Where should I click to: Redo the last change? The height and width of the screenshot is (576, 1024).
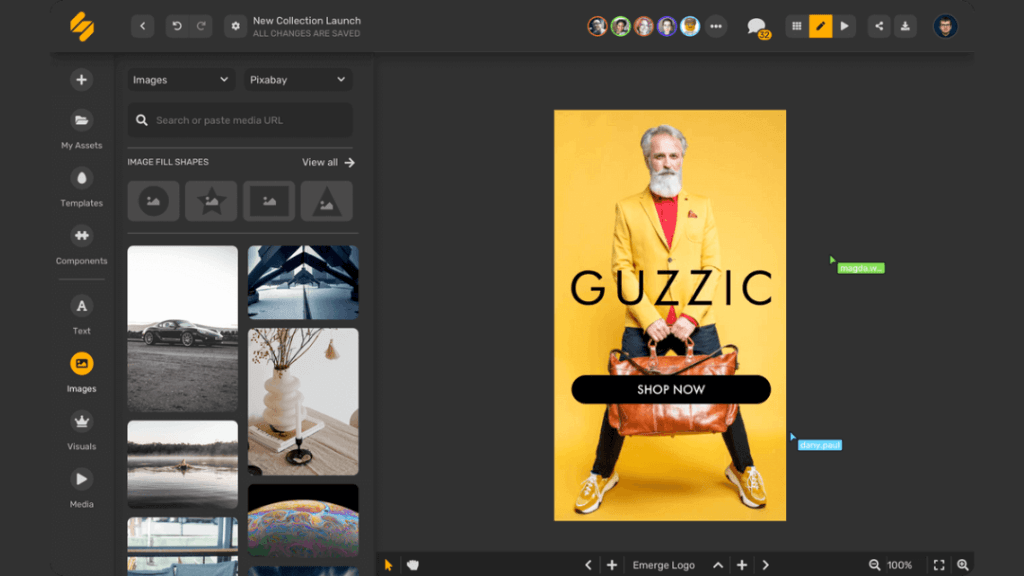201,26
